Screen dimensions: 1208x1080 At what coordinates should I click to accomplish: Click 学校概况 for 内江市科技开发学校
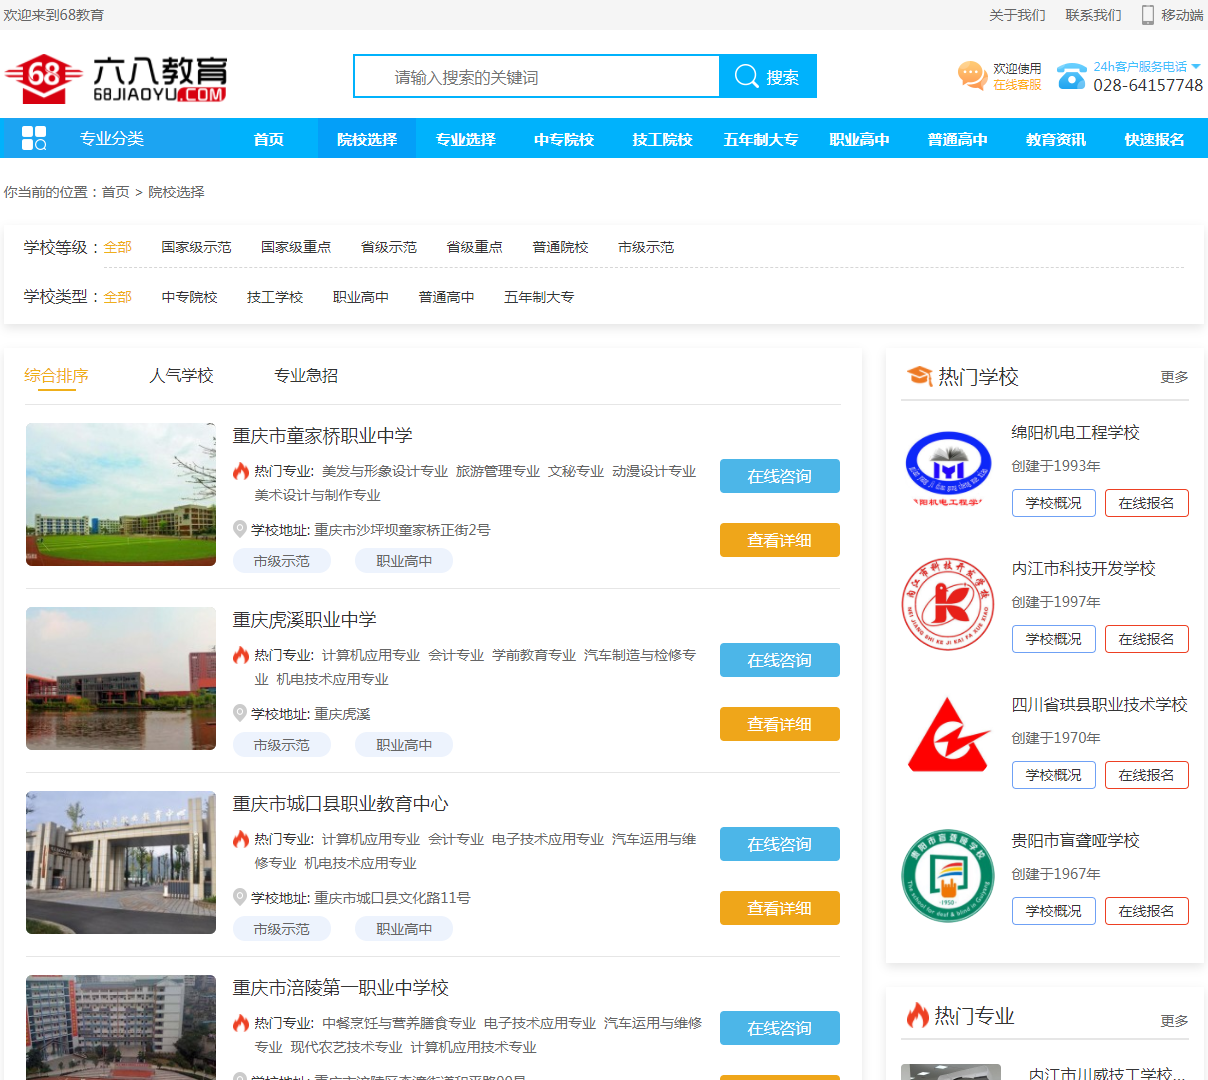[x=1054, y=639]
